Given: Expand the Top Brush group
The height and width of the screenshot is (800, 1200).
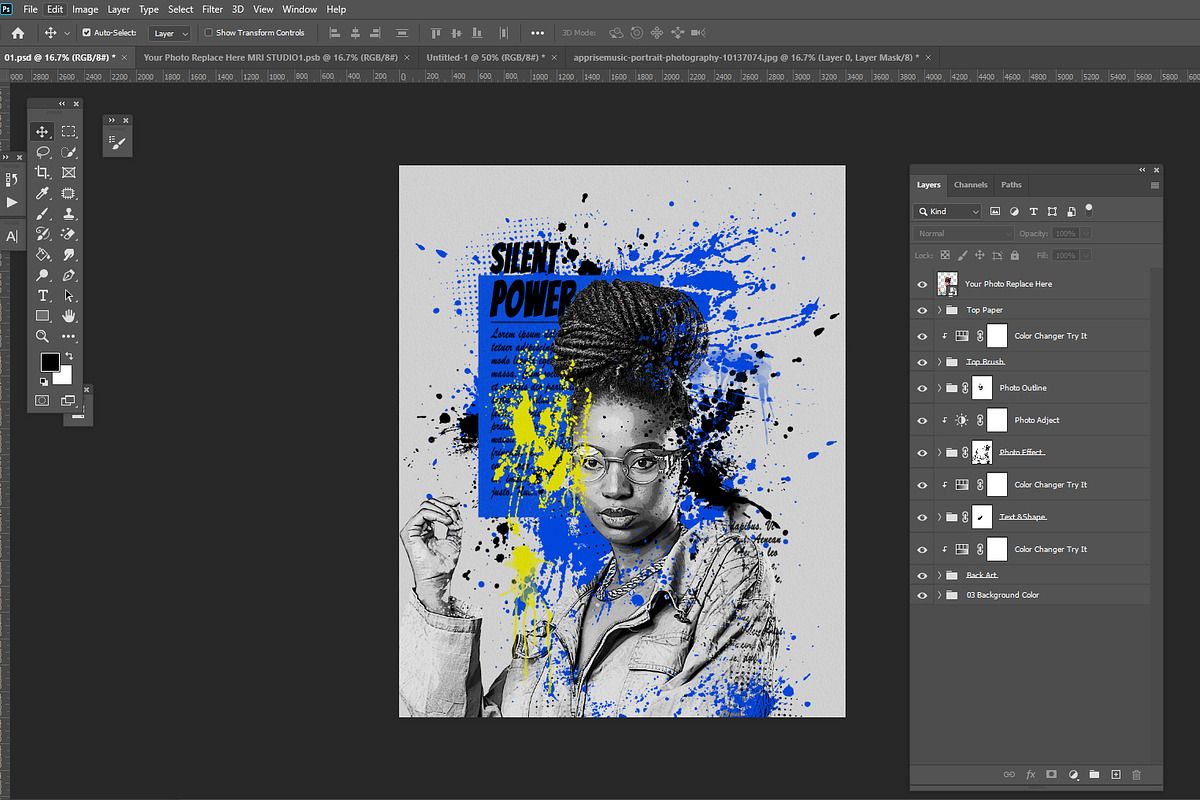Looking at the screenshot, I should [x=940, y=362].
